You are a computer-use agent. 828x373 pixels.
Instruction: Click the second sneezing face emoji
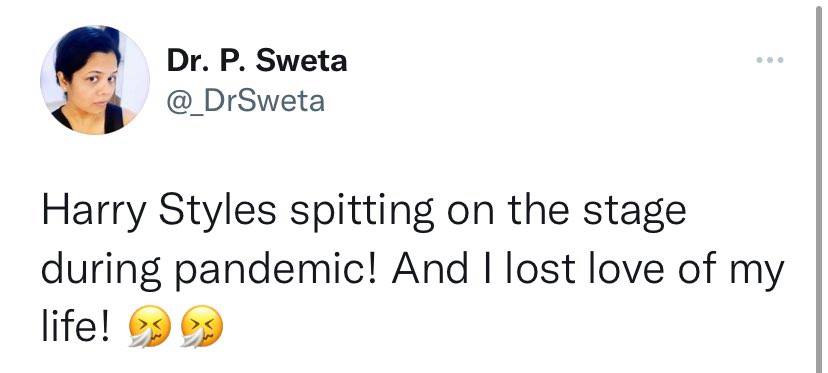click(x=202, y=327)
